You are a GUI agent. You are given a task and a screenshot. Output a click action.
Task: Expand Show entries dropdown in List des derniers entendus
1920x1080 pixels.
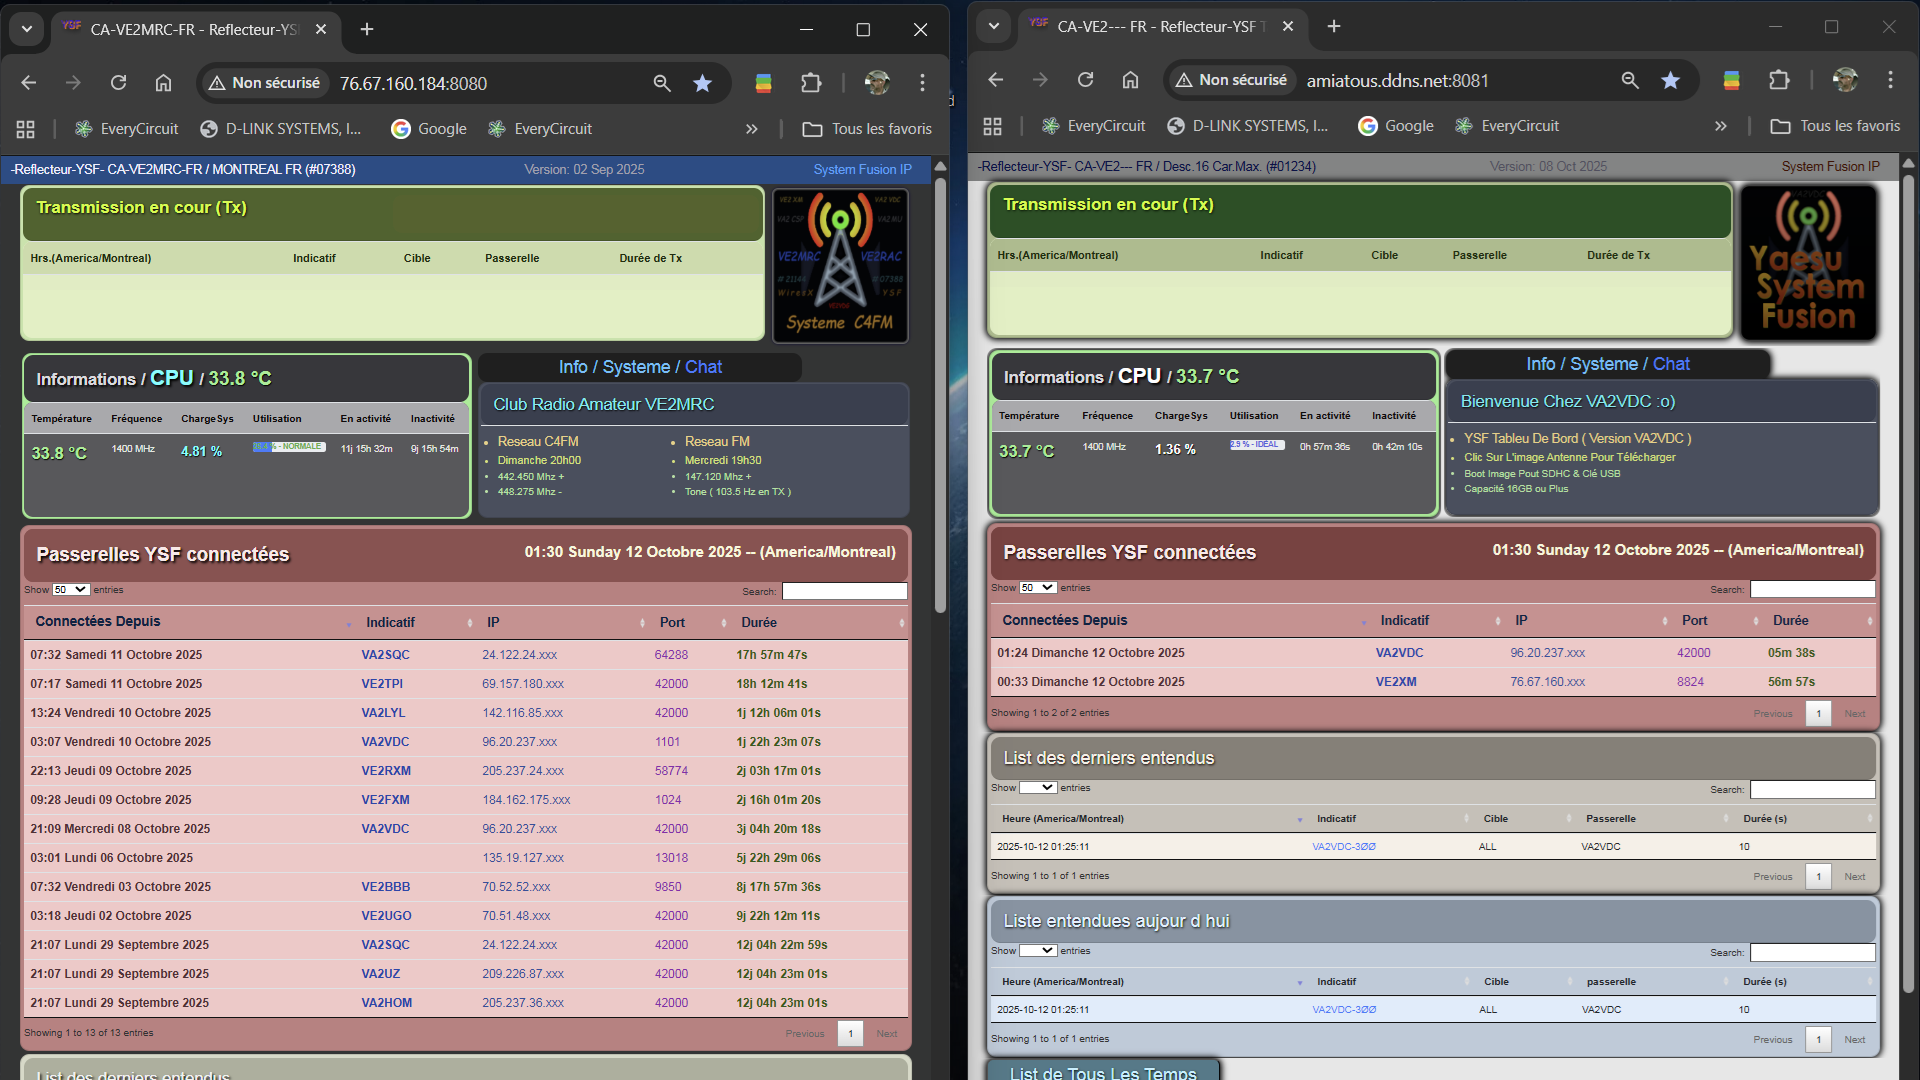1038,788
